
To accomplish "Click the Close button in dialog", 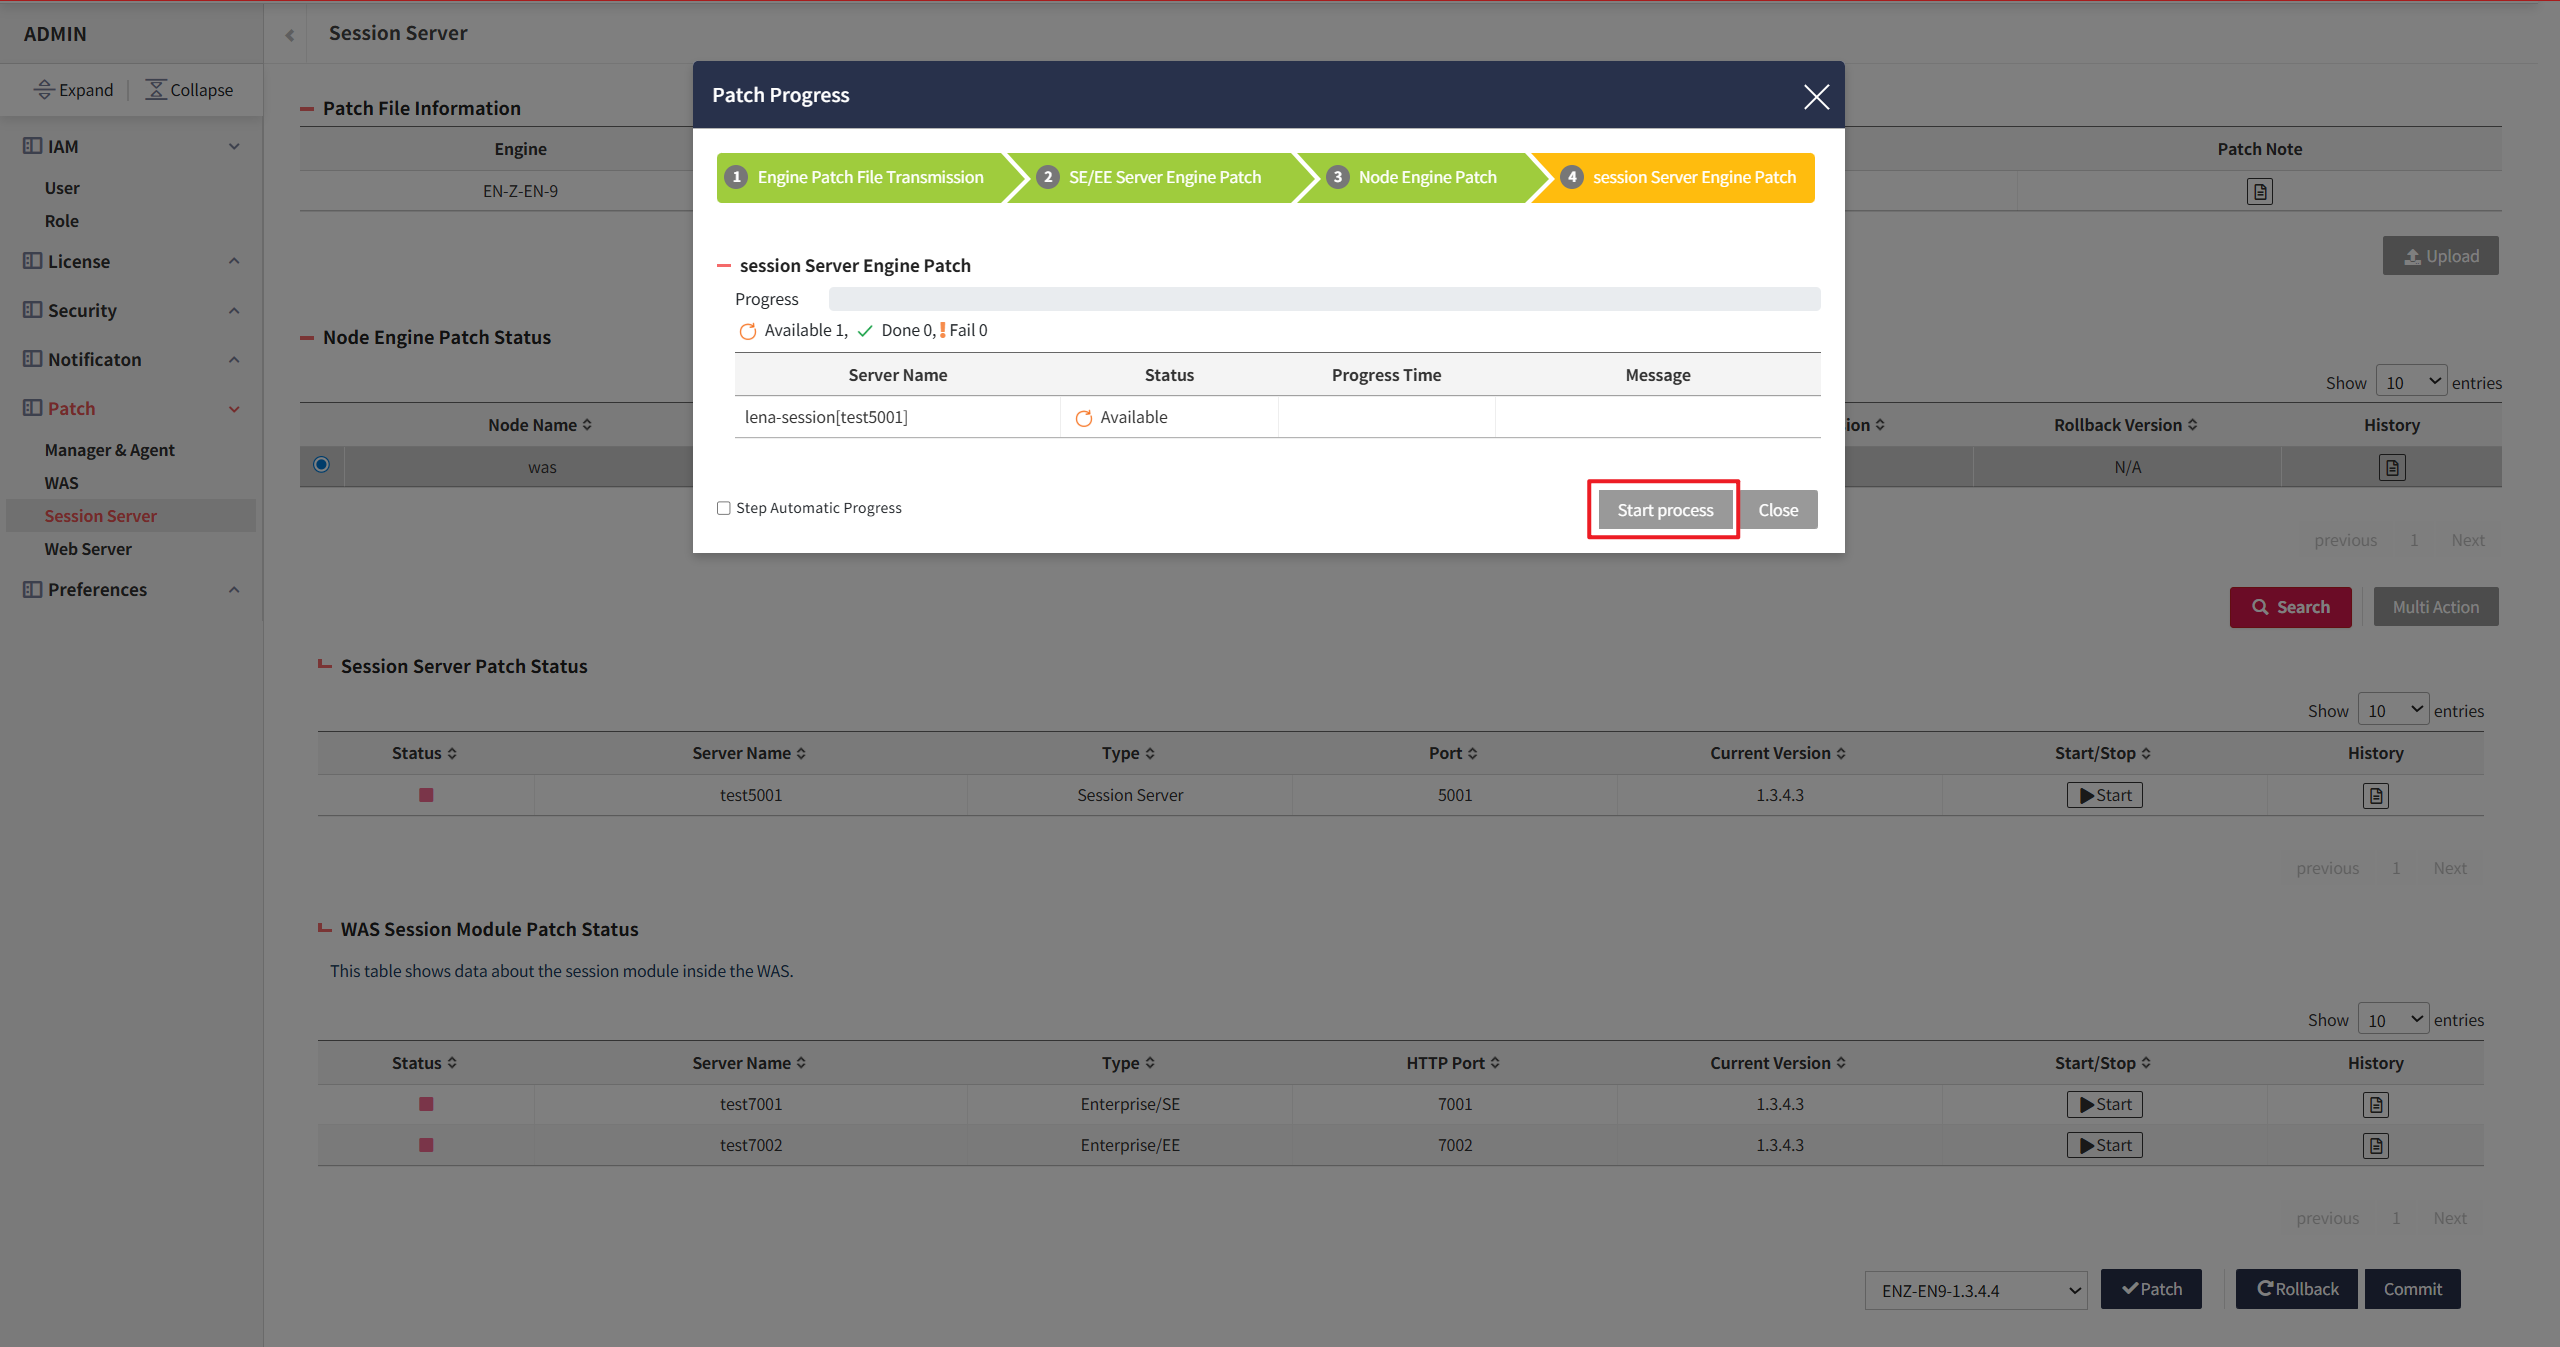I will click(x=1778, y=510).
